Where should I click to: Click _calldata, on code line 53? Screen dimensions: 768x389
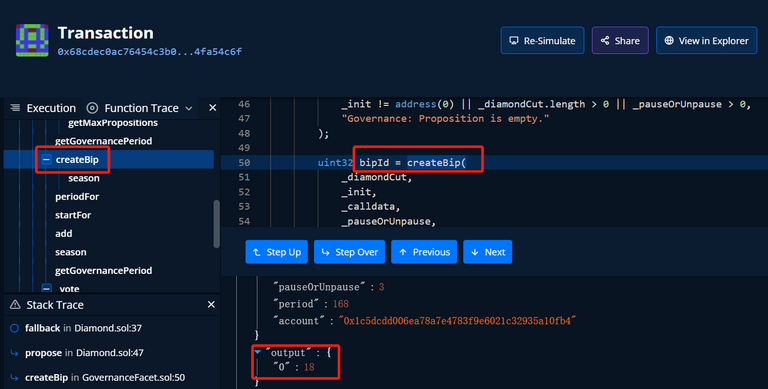(x=371, y=207)
